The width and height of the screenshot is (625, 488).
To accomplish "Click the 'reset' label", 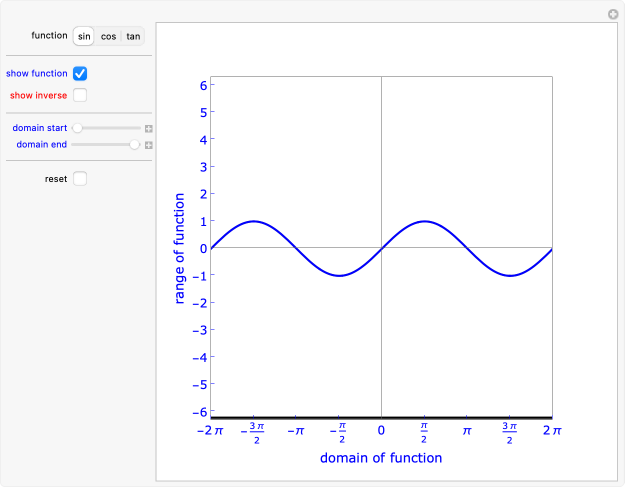I will pos(56,179).
